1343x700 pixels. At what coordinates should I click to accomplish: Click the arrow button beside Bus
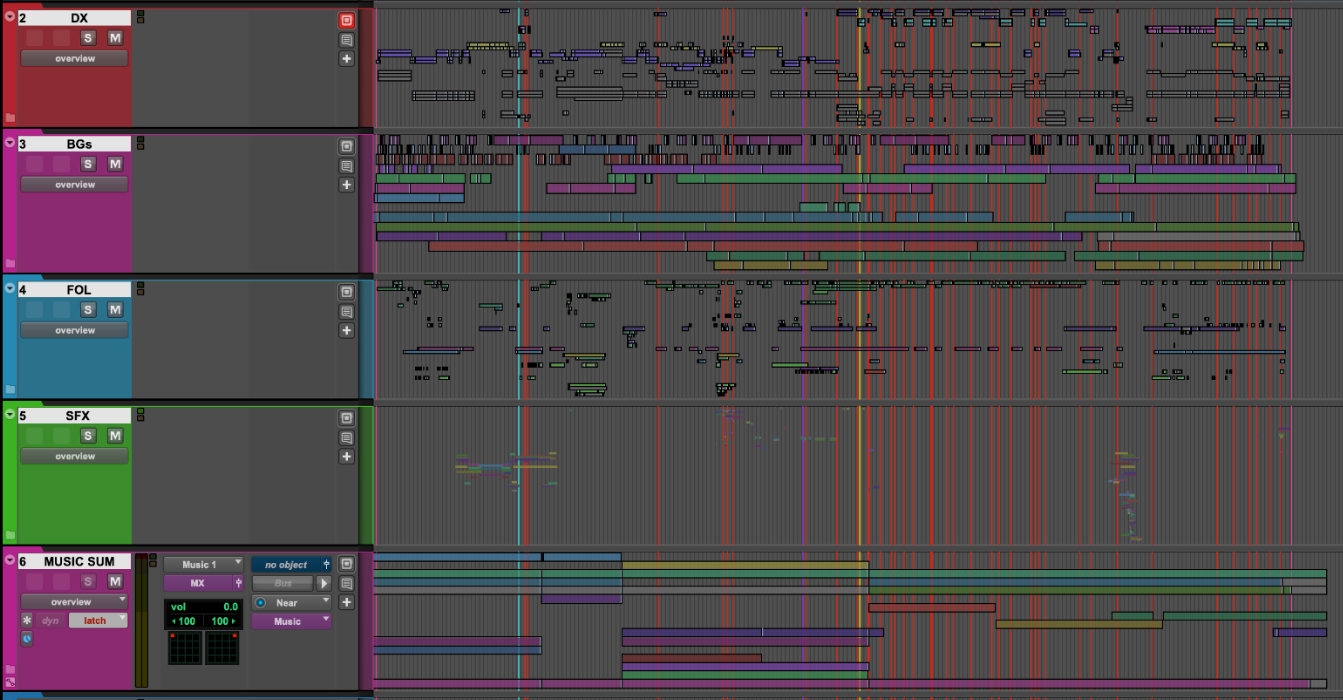click(324, 583)
